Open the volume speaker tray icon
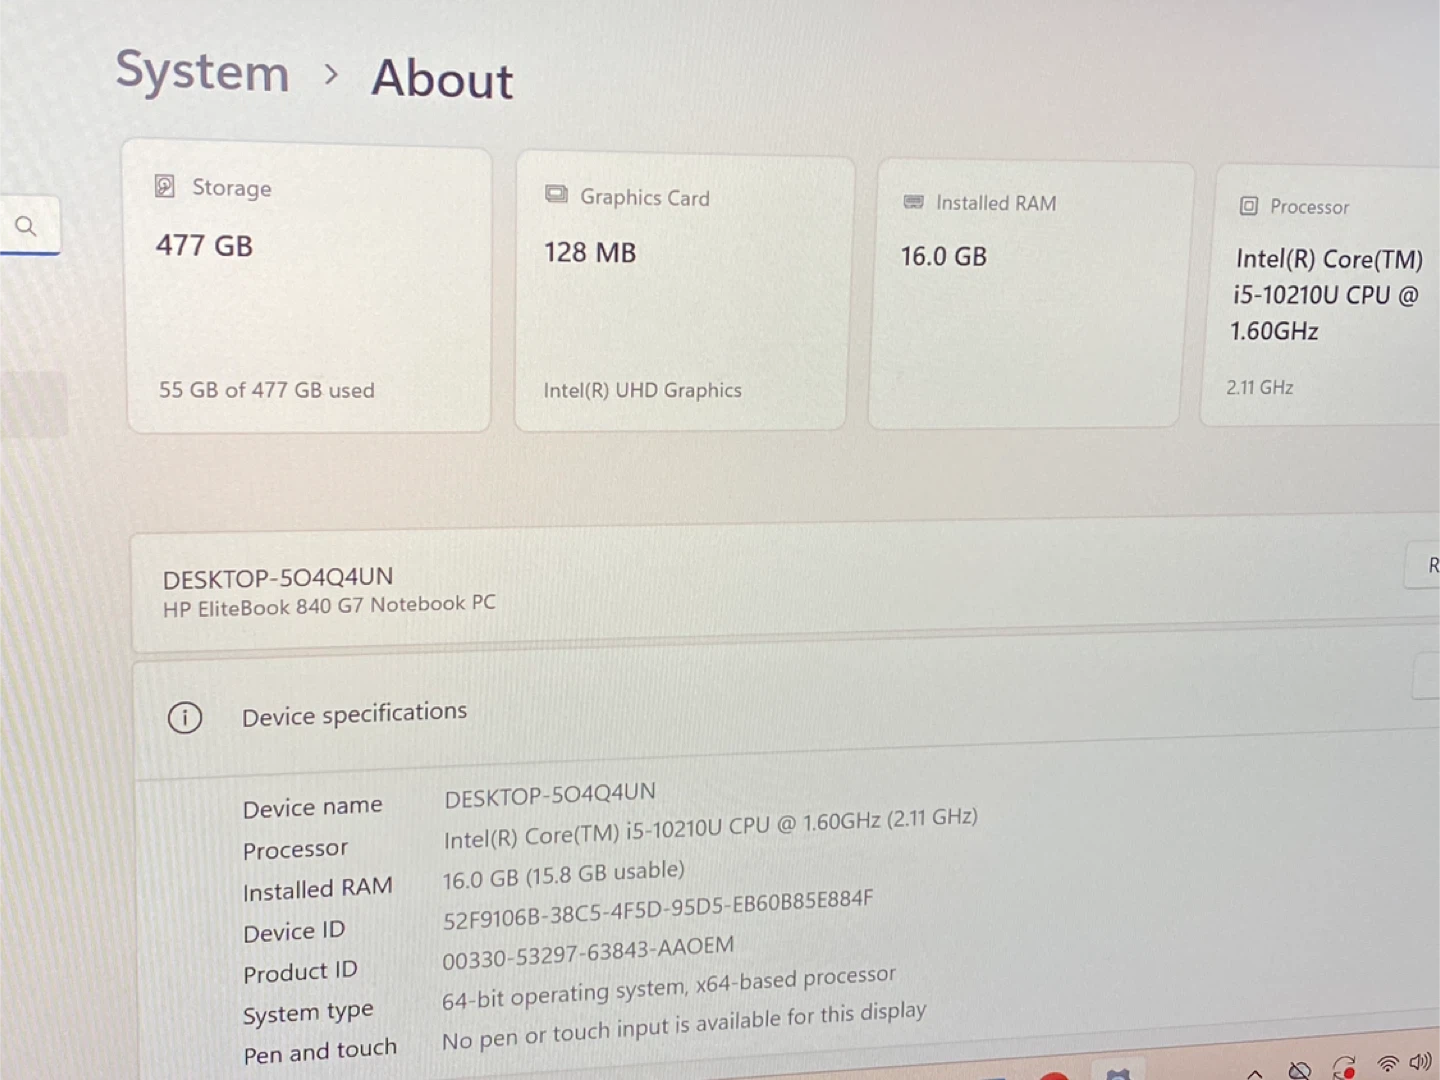Image resolution: width=1440 pixels, height=1080 pixels. click(x=1420, y=1062)
